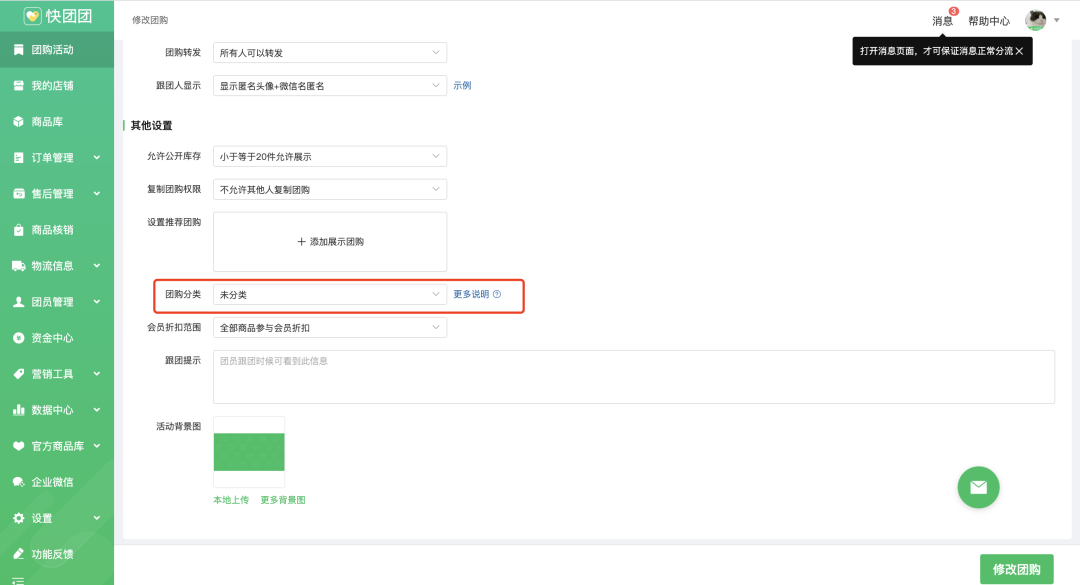1080x585 pixels.
Task: Click the 功能反馈 pencil icon
Action: click(x=19, y=554)
